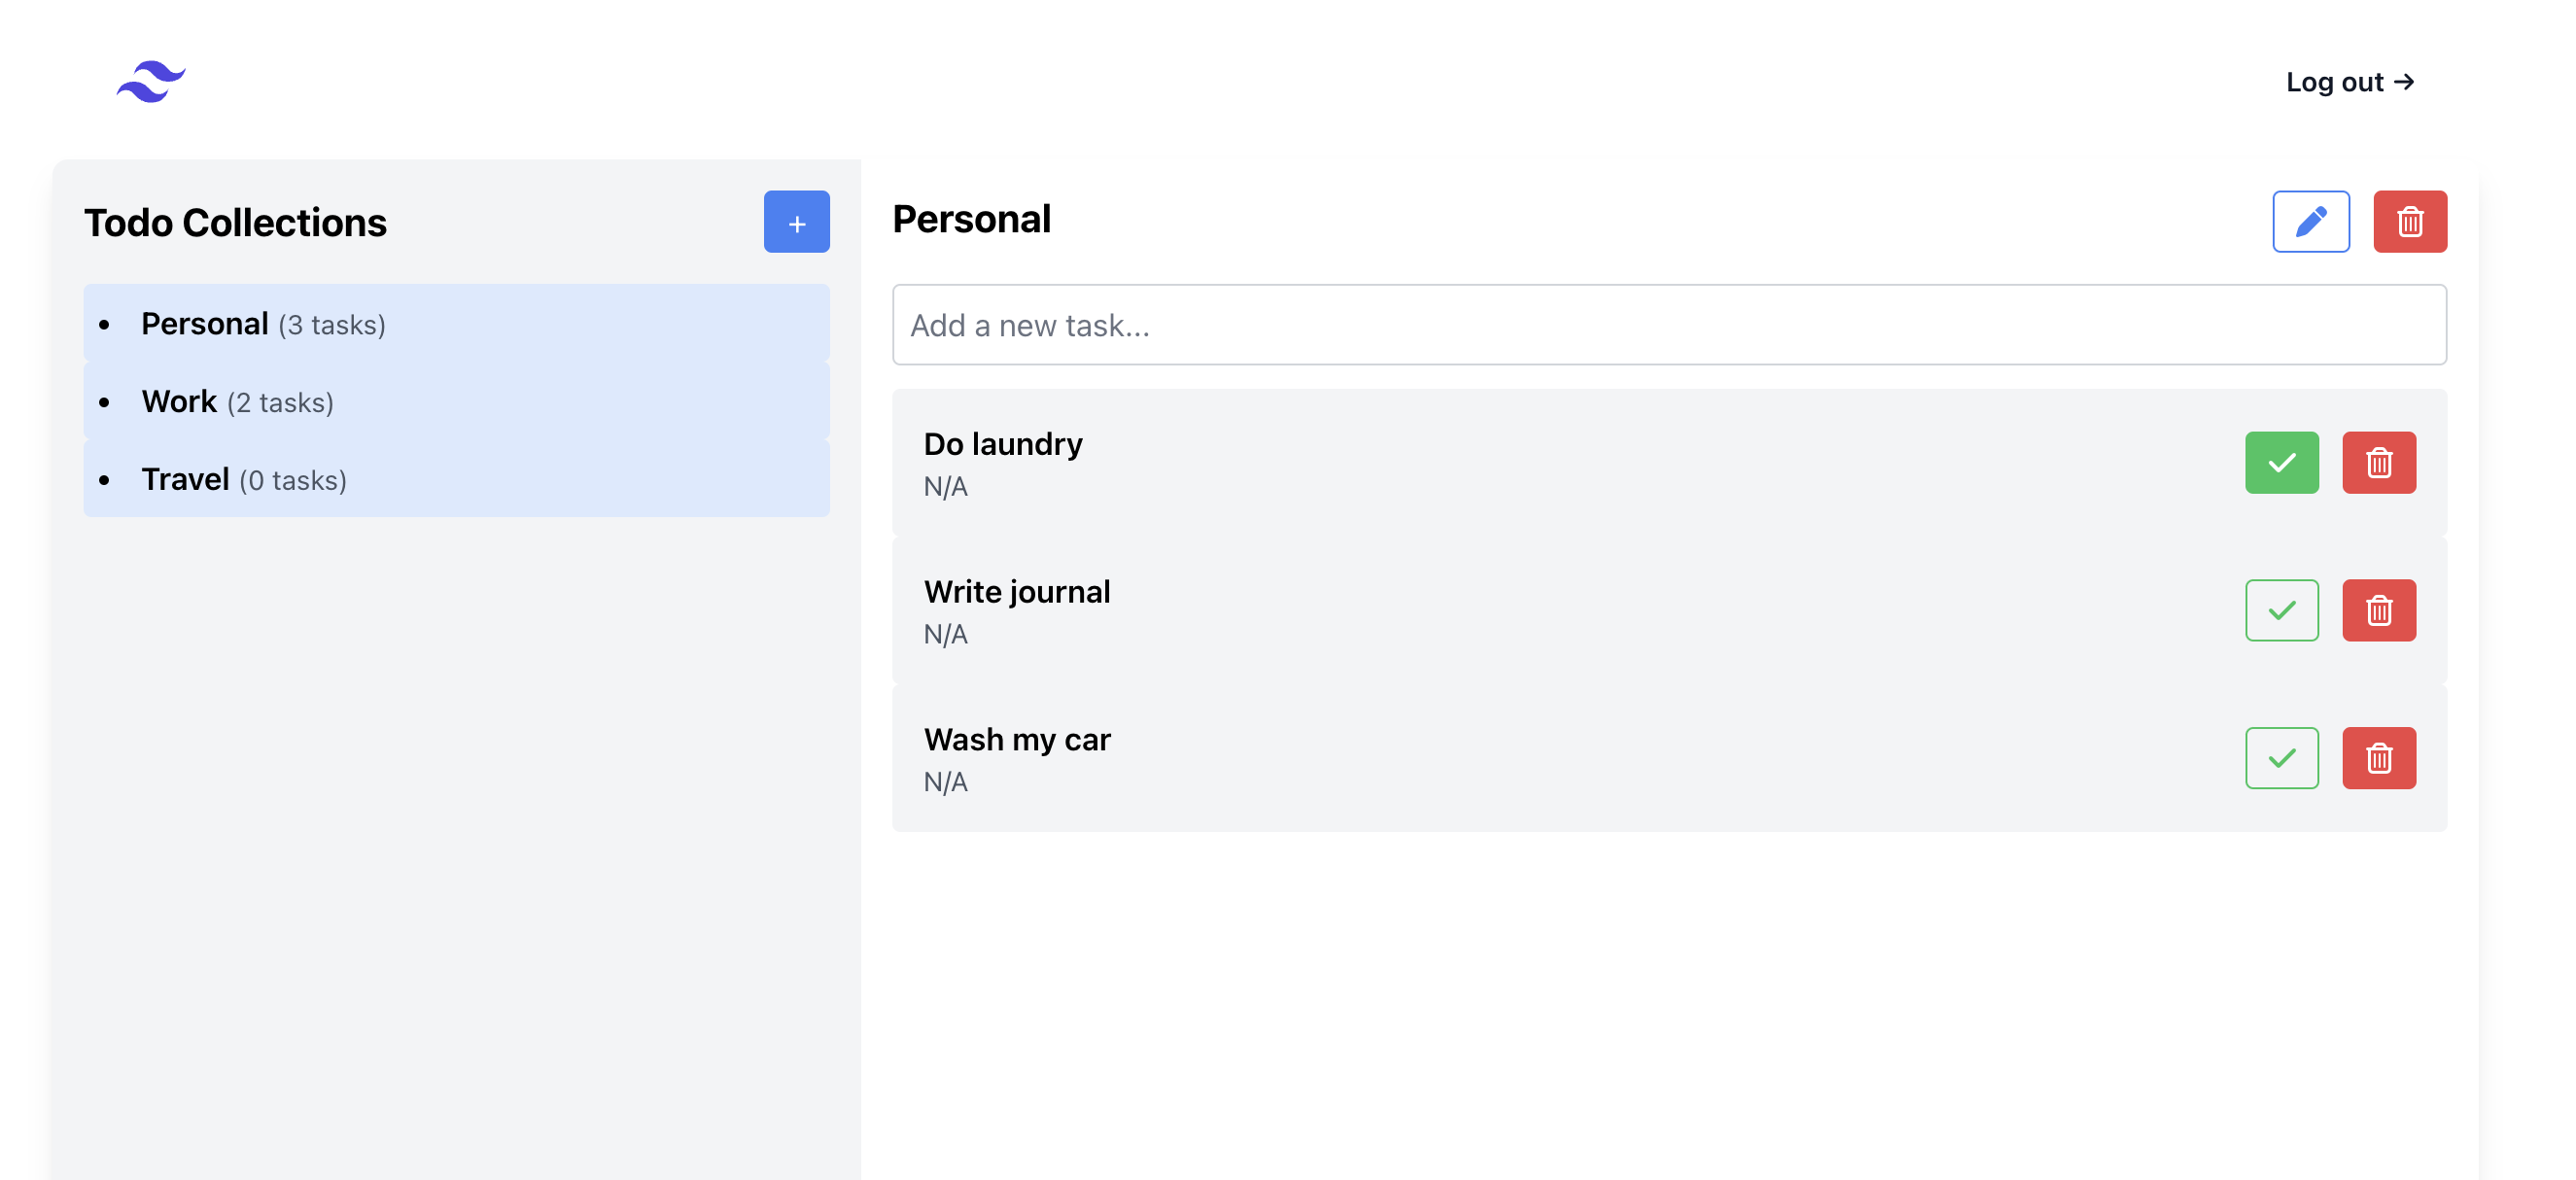The width and height of the screenshot is (2576, 1180).
Task: Unmark Do laundry as completed
Action: (x=2281, y=463)
